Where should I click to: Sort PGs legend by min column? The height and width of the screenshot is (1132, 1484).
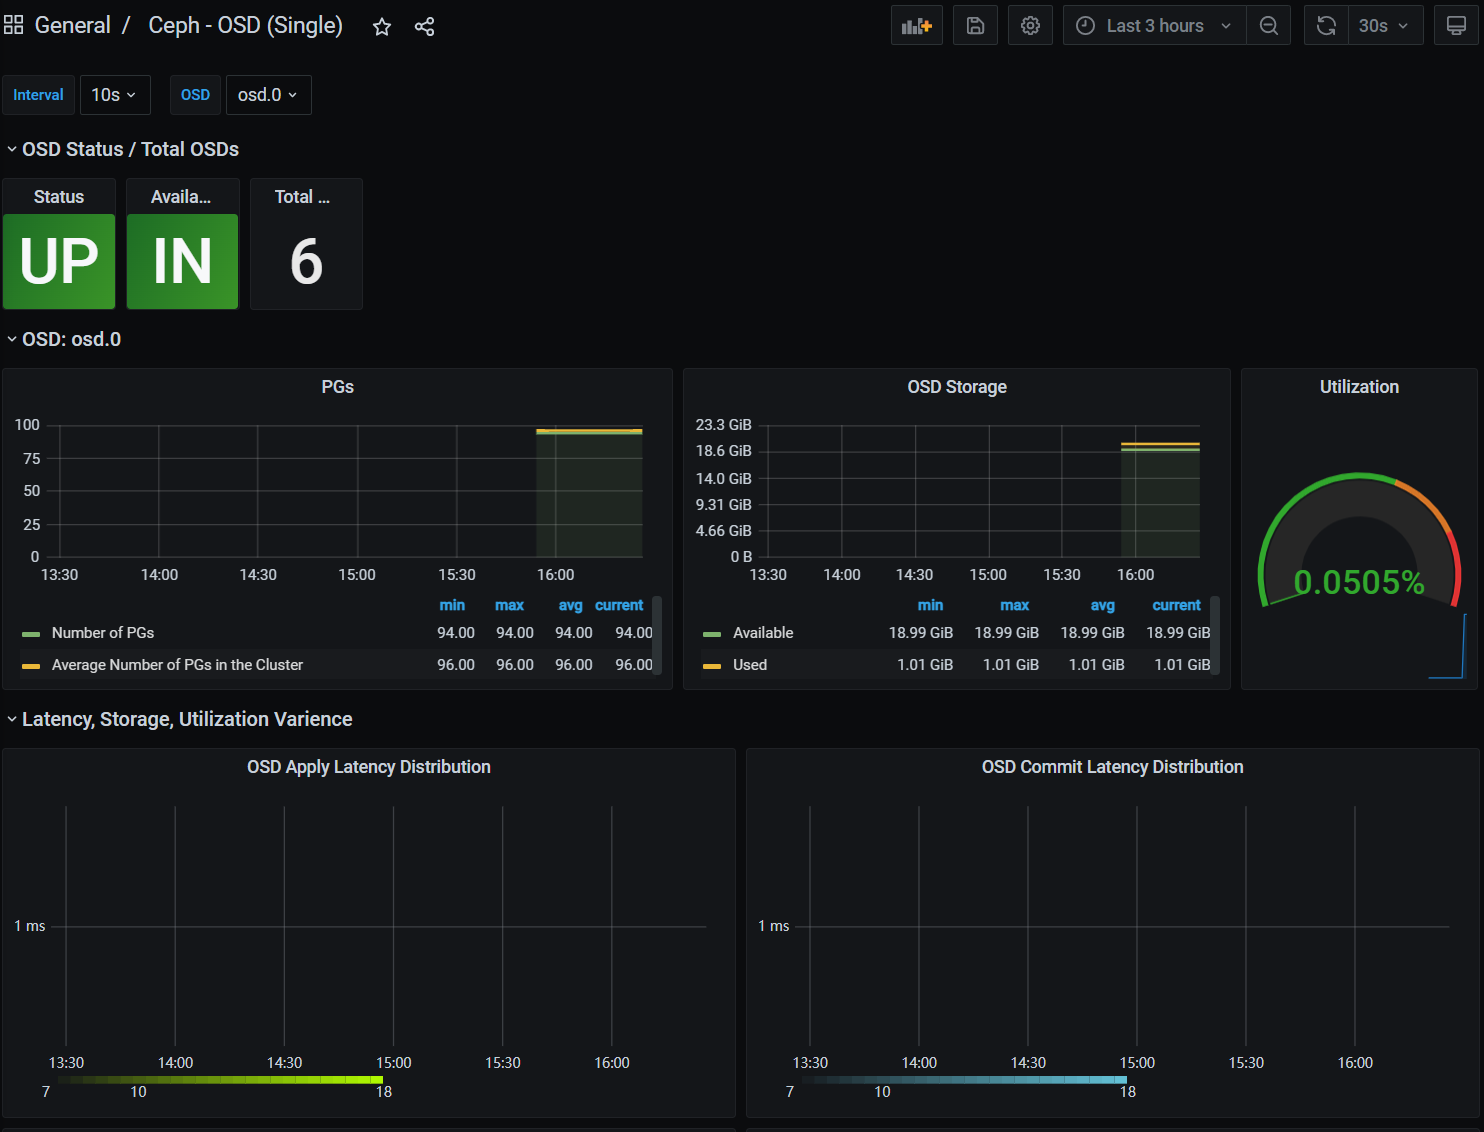click(452, 605)
